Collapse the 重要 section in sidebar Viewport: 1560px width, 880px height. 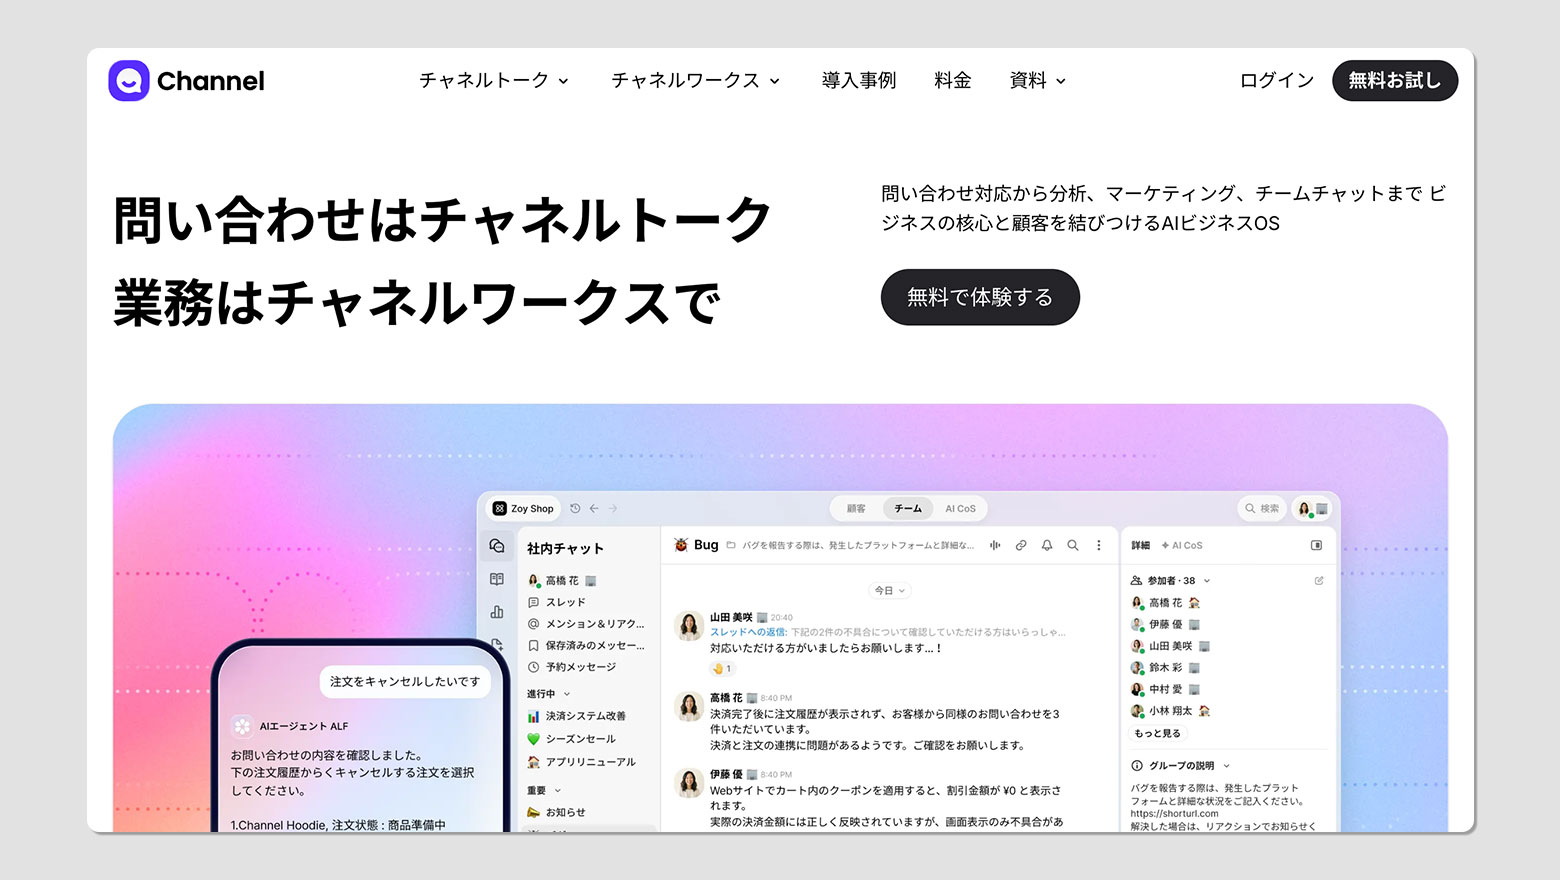[544, 790]
